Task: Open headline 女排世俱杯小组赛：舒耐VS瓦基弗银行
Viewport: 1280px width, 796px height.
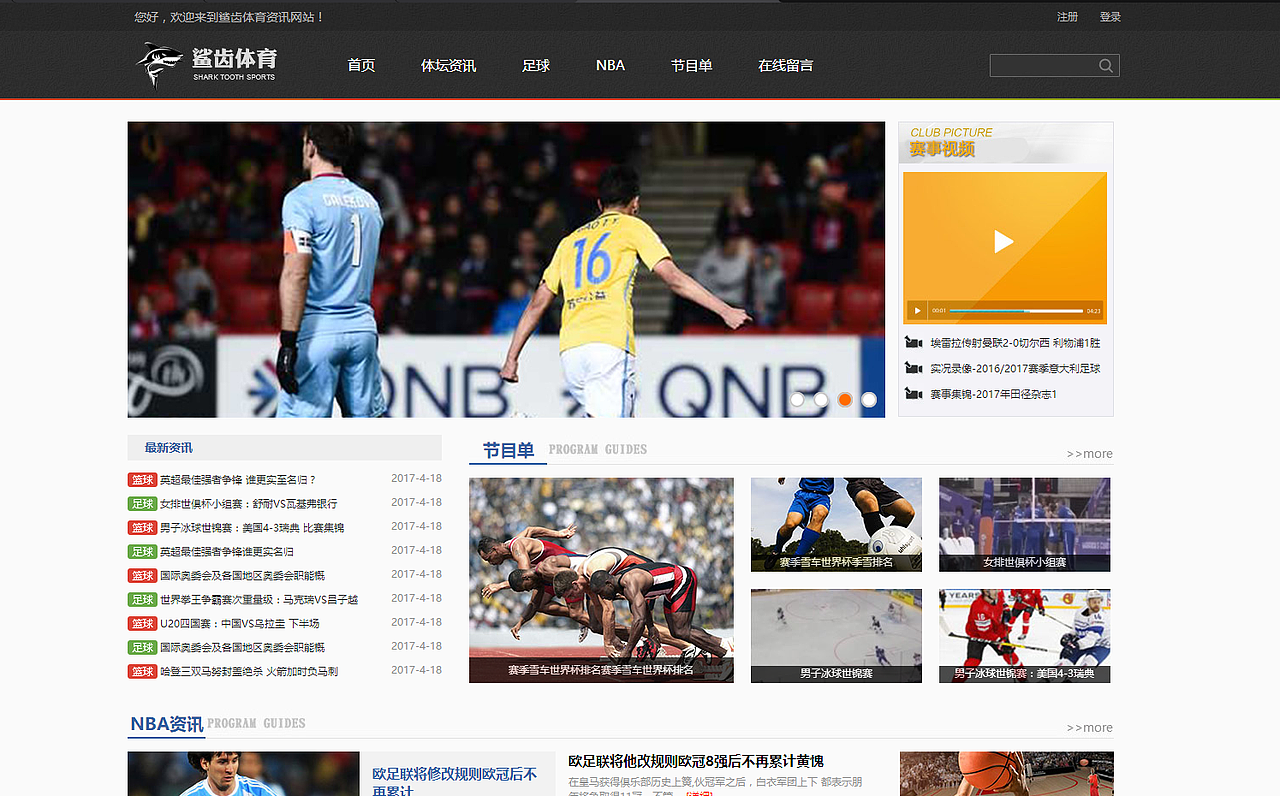Action: tap(248, 504)
